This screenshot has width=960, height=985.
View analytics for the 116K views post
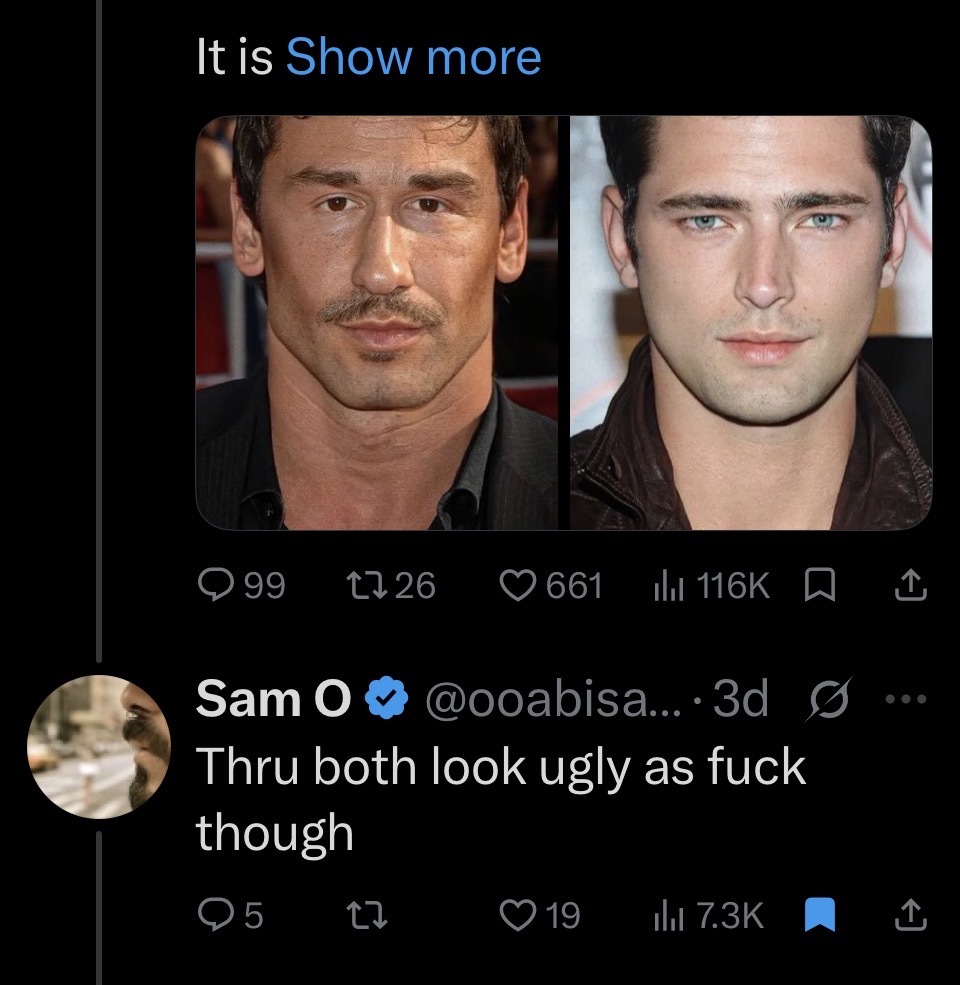660,585
